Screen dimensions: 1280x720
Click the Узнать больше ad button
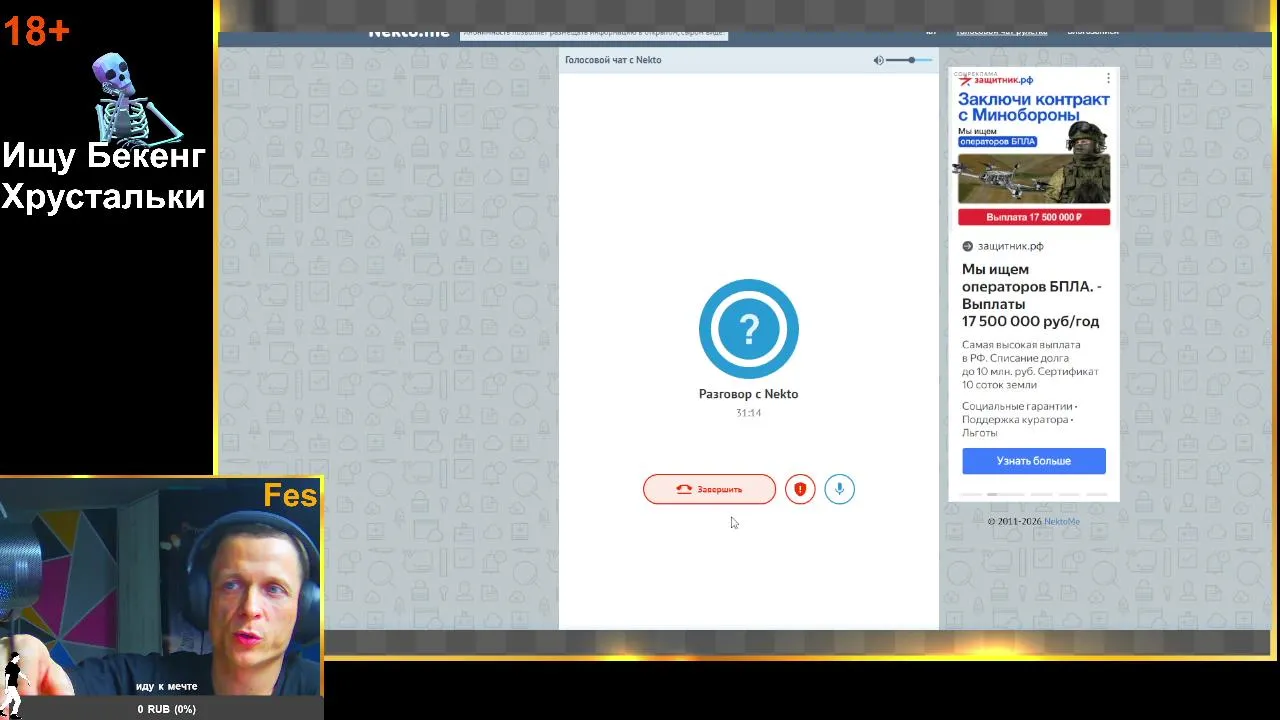click(1034, 461)
